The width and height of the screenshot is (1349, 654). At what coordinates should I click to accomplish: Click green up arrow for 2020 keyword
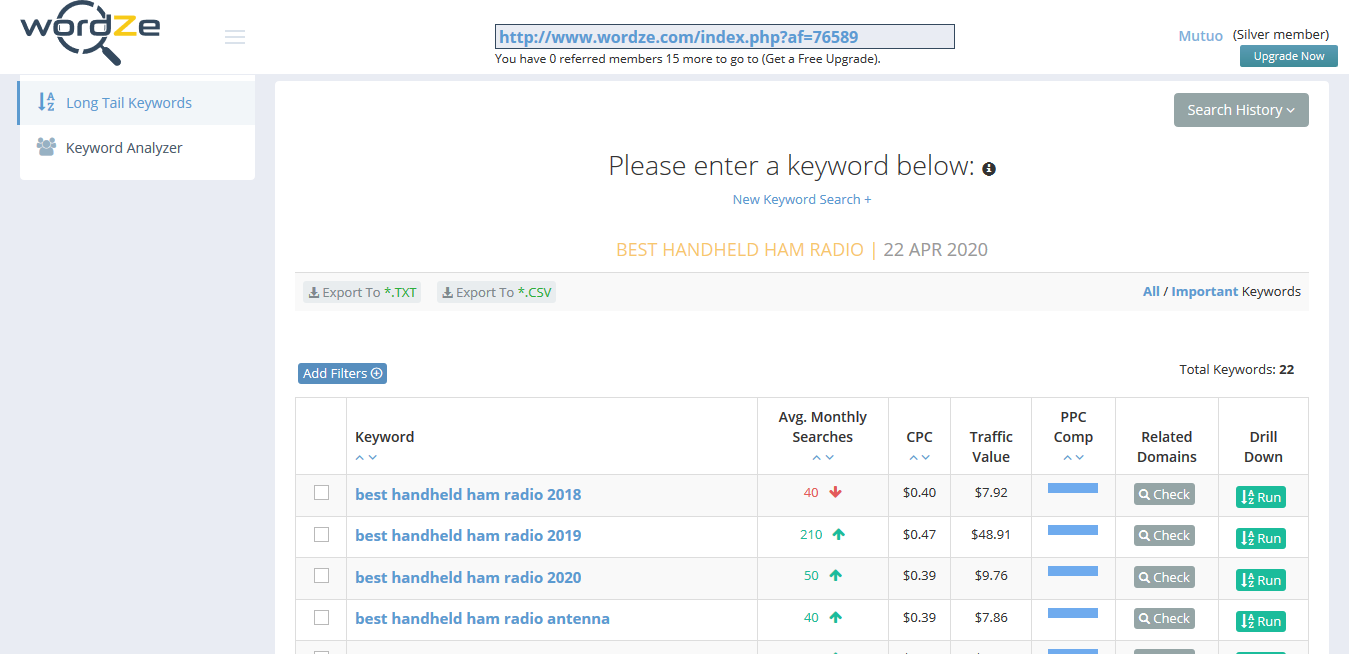click(x=836, y=576)
